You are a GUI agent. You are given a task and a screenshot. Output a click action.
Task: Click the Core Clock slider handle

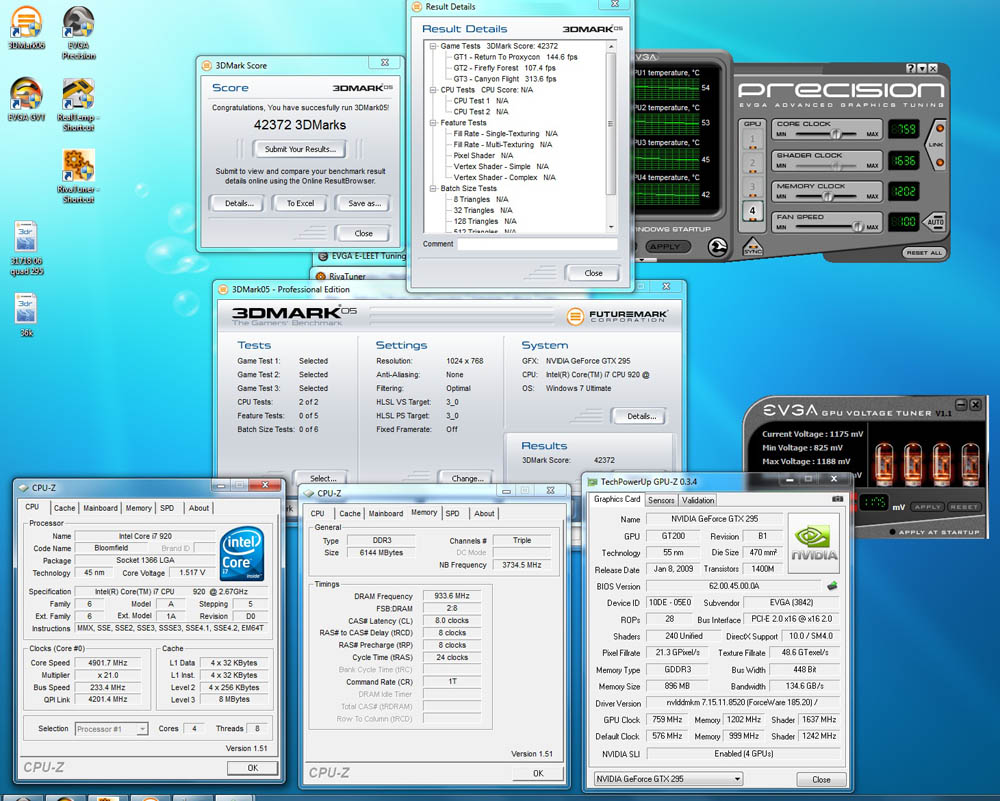[x=835, y=134]
